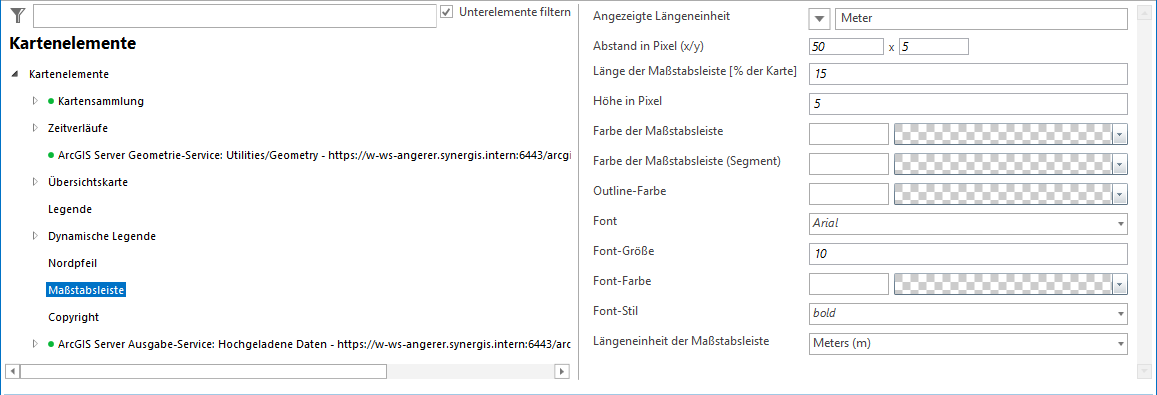This screenshot has height=395, width=1157.
Task: Click the Outline-Farbe text field
Action: (x=849, y=193)
